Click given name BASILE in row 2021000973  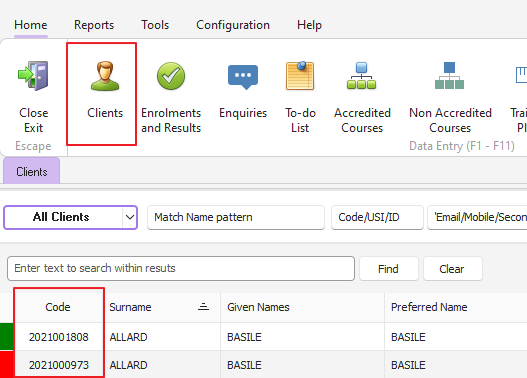click(244, 365)
